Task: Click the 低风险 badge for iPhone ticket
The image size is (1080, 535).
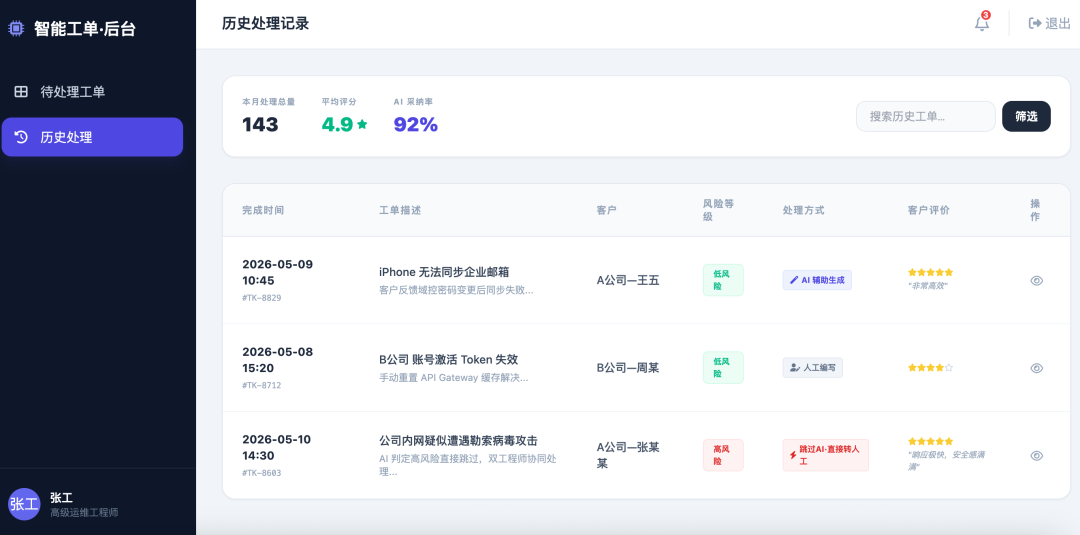Action: tap(723, 280)
